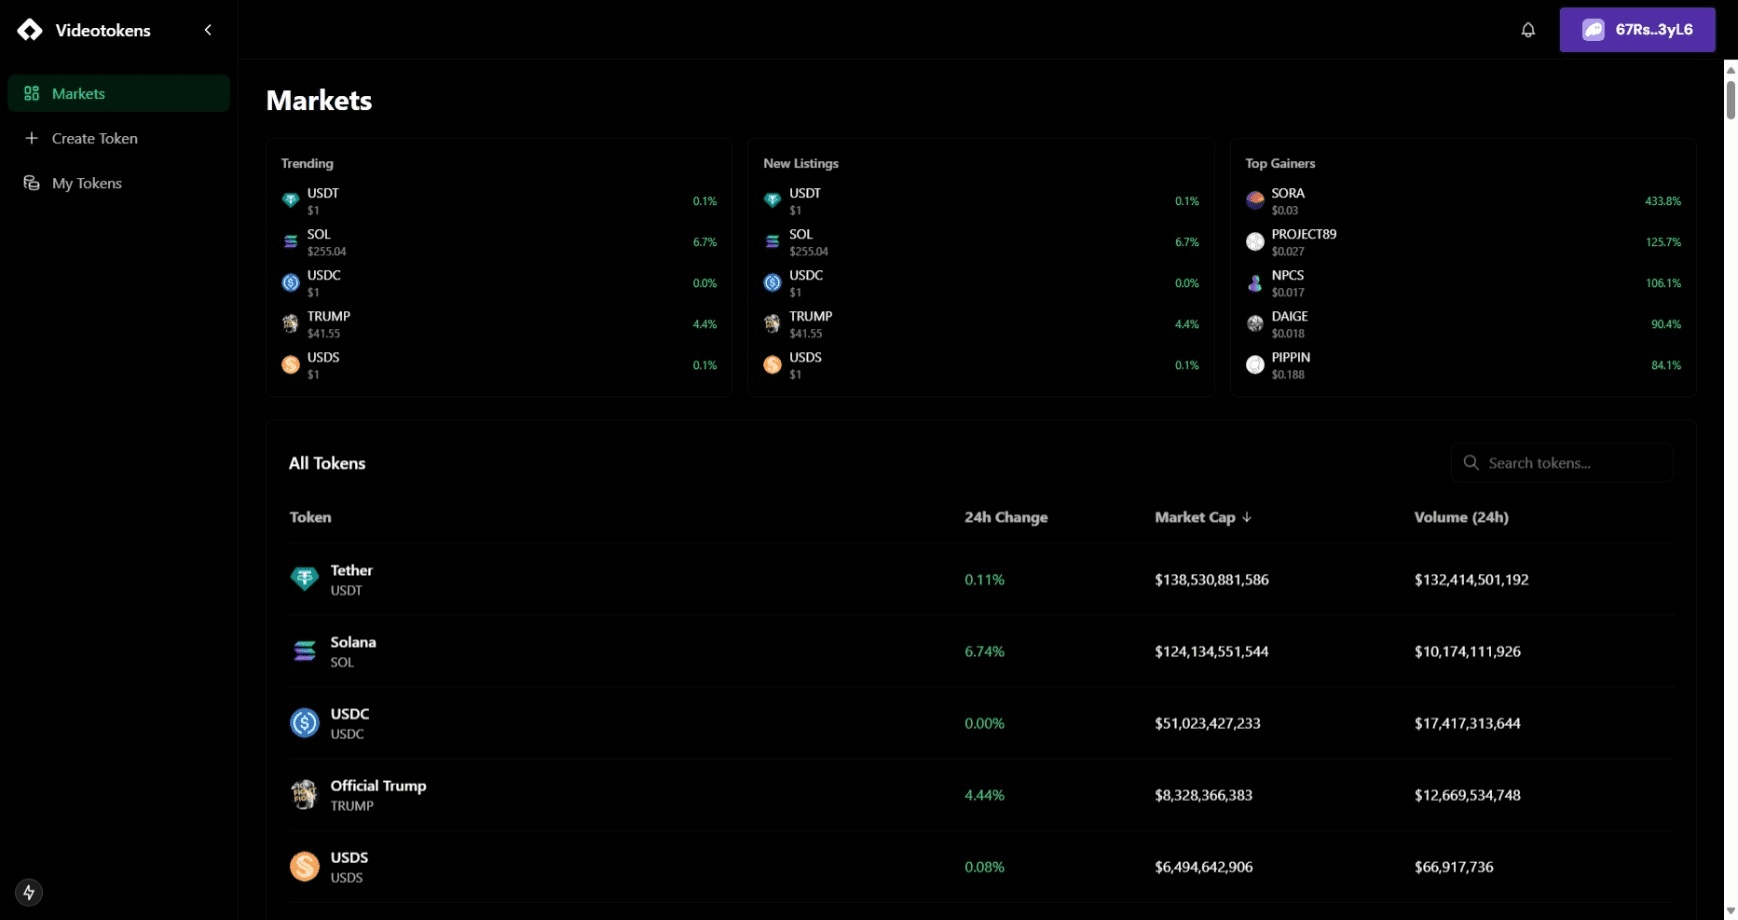Click DAIGE token icon
1738x920 pixels.
(x=1255, y=324)
